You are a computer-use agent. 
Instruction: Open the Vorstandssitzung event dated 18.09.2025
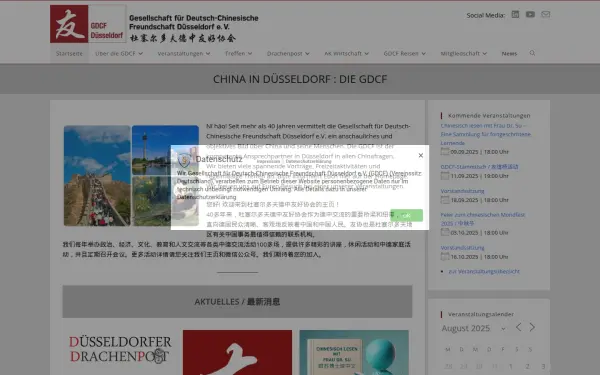point(462,191)
